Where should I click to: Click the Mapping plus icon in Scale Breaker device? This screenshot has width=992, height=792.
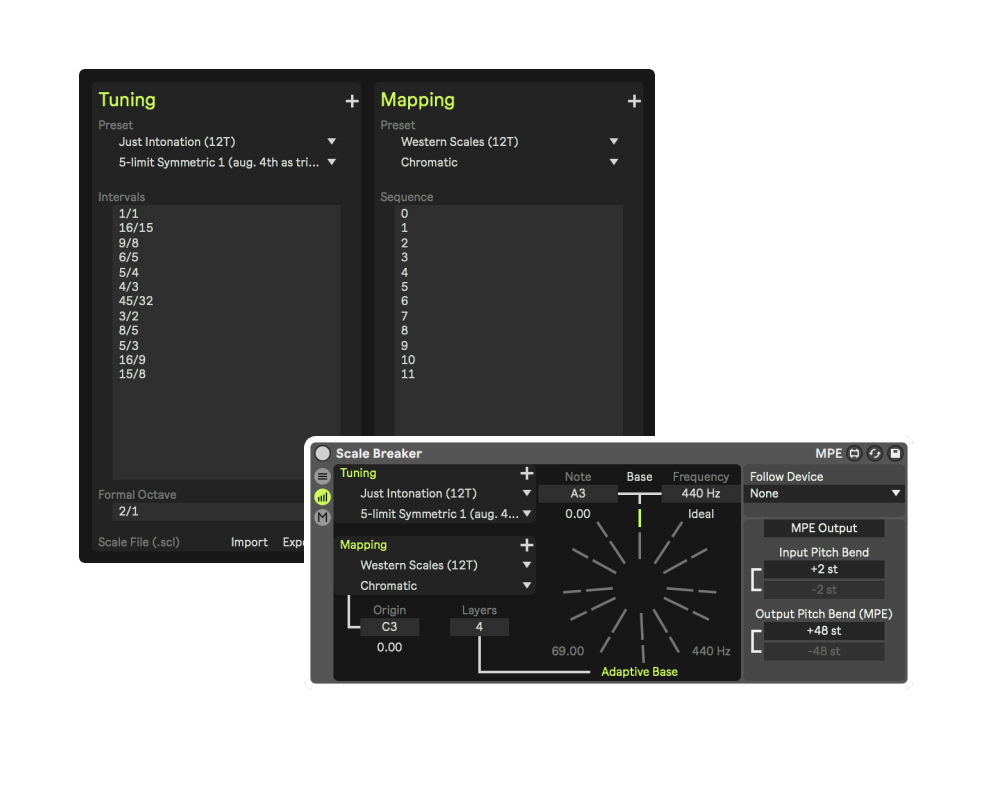point(526,545)
